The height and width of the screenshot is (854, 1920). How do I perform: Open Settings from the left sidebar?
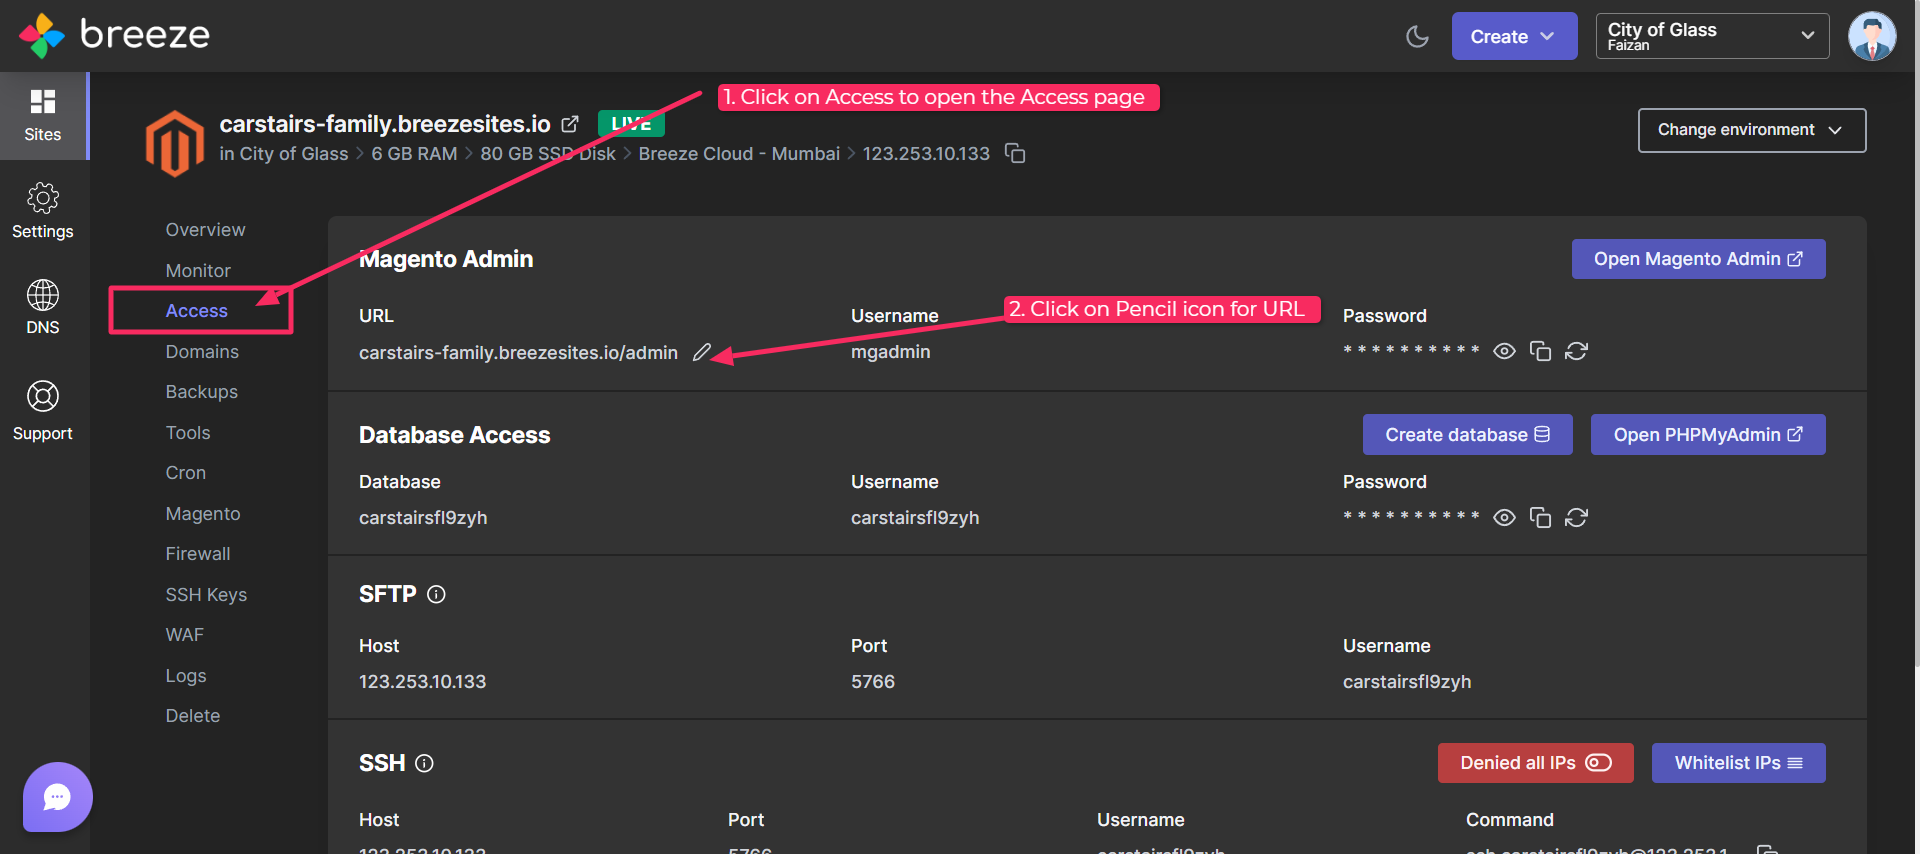click(43, 211)
